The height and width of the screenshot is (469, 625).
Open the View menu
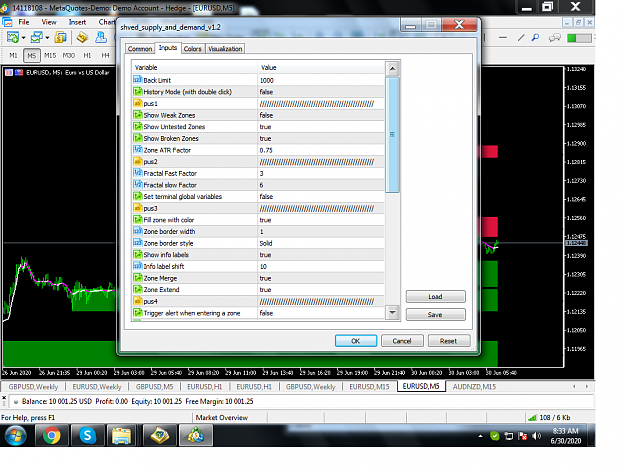coord(49,22)
